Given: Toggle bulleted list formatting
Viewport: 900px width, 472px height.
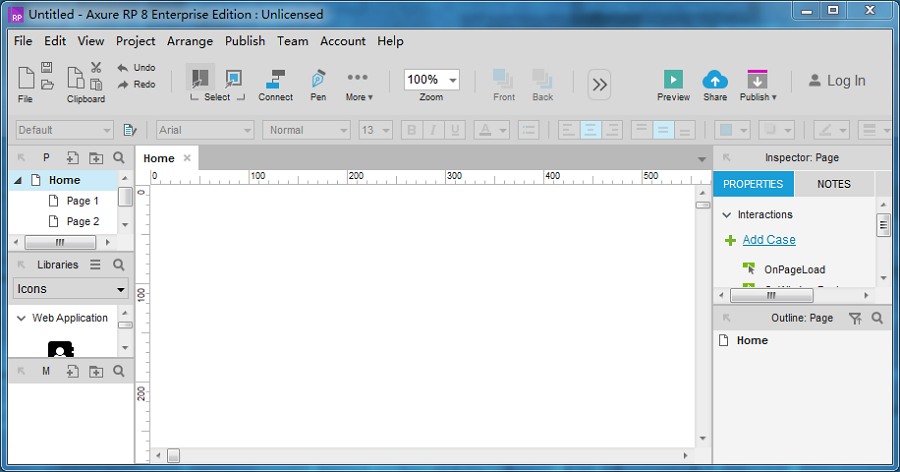Looking at the screenshot, I should 528,130.
